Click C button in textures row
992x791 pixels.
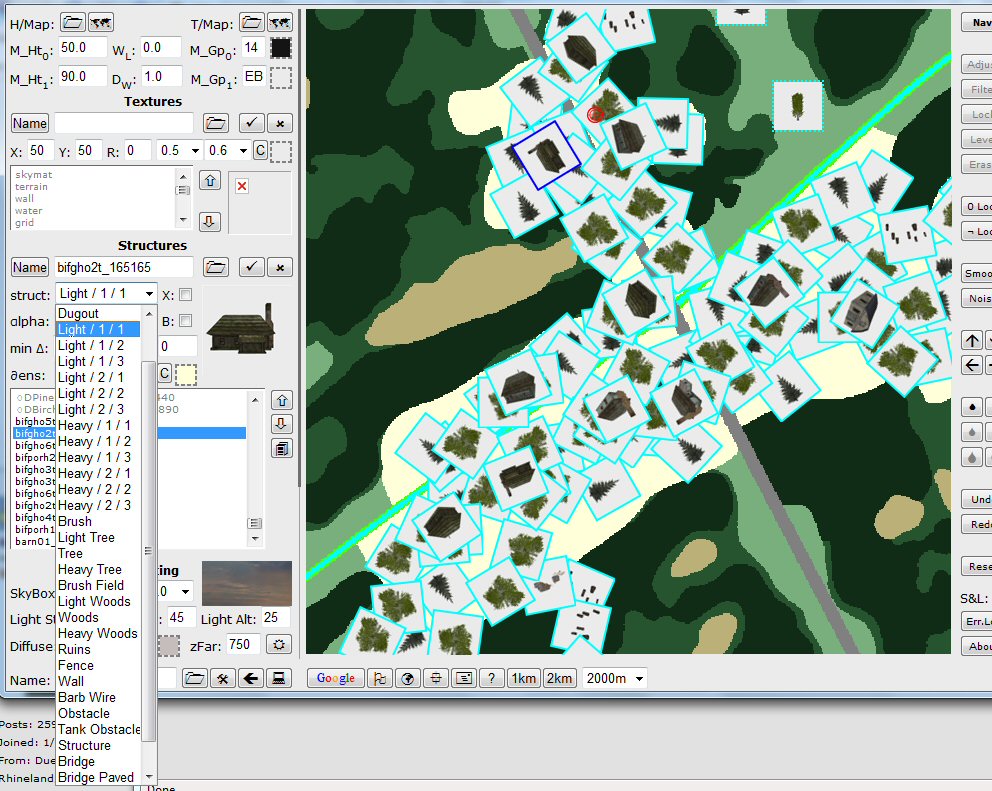(x=260, y=151)
